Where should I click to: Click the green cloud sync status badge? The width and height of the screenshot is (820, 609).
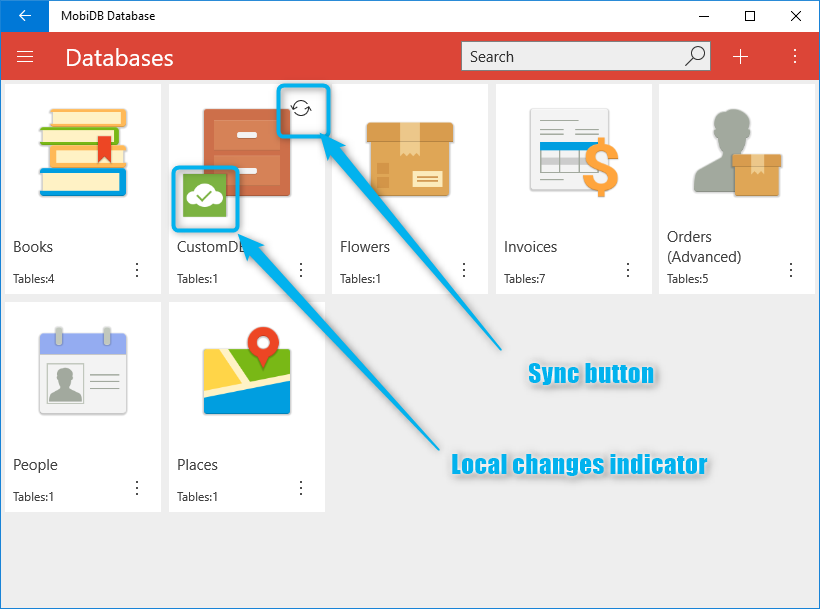[x=204, y=196]
